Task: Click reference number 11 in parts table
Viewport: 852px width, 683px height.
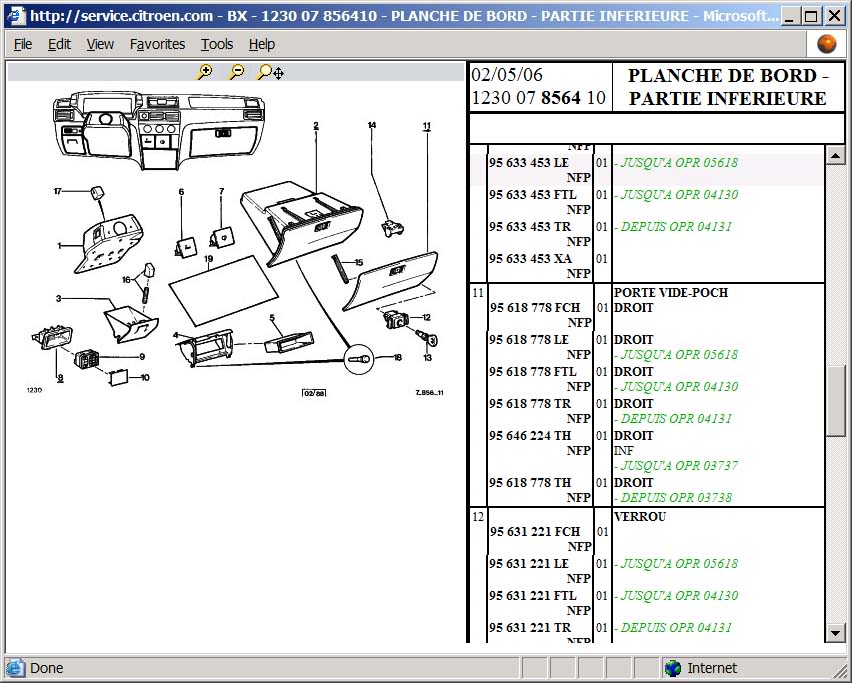Action: click(x=478, y=293)
